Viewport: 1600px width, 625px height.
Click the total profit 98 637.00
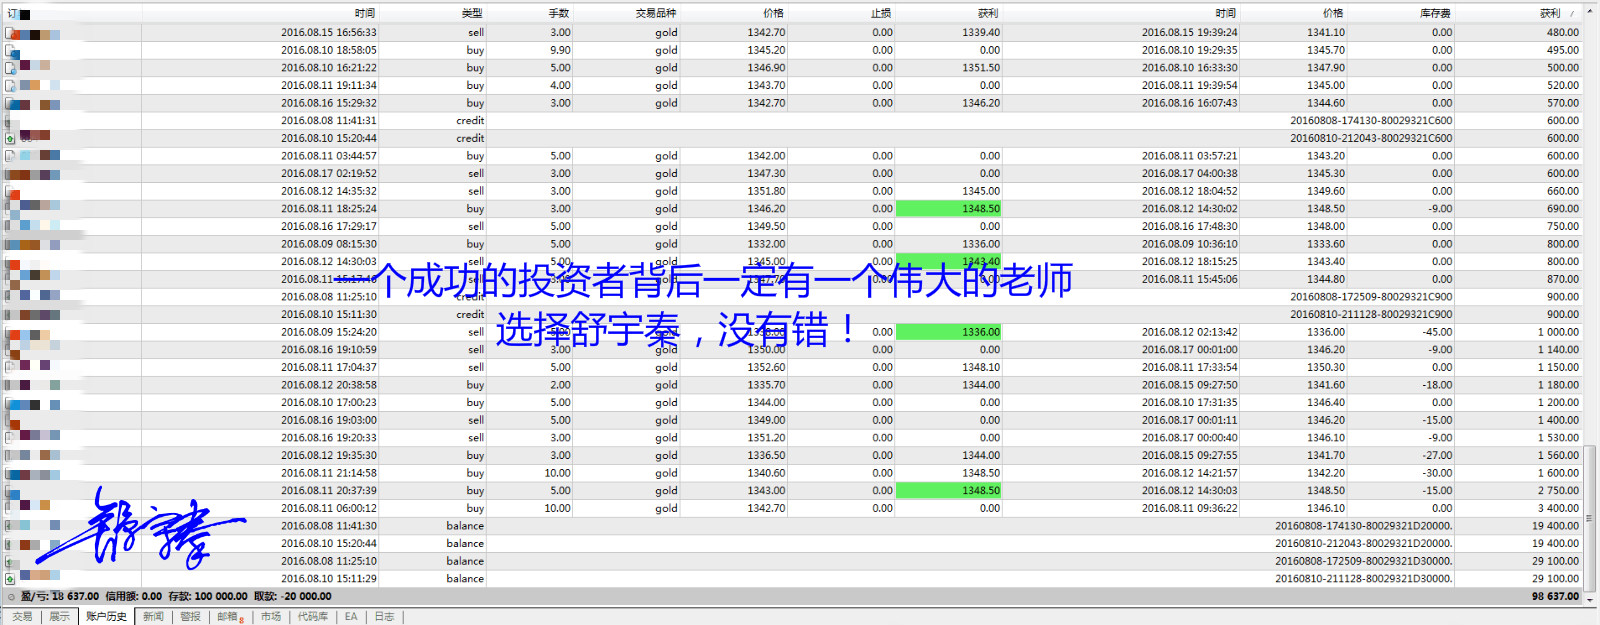click(1555, 597)
